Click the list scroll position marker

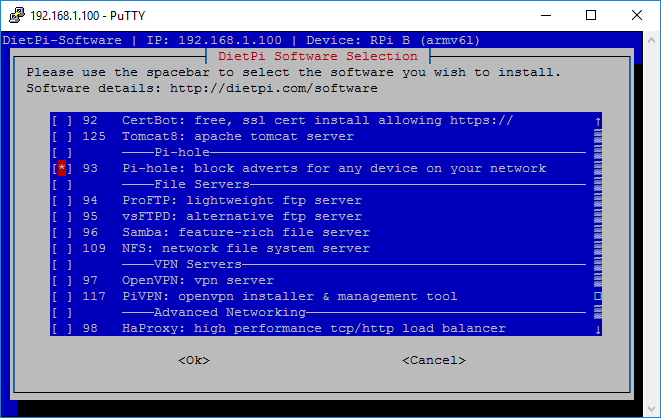598,296
